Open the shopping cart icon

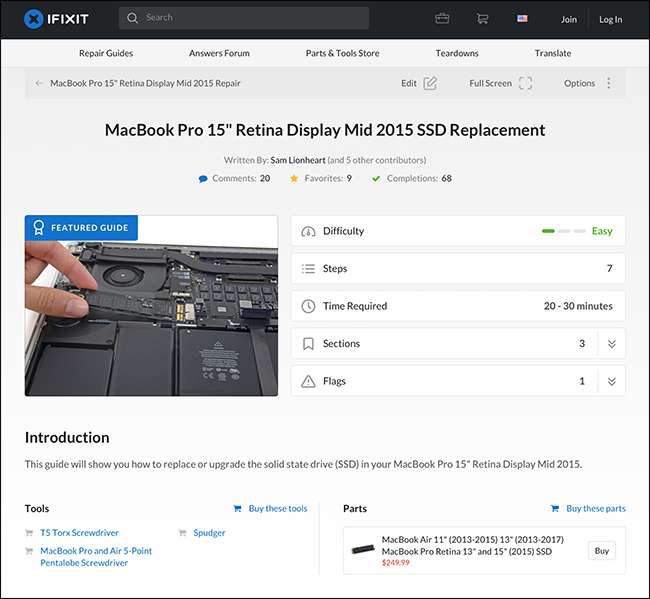pos(482,19)
